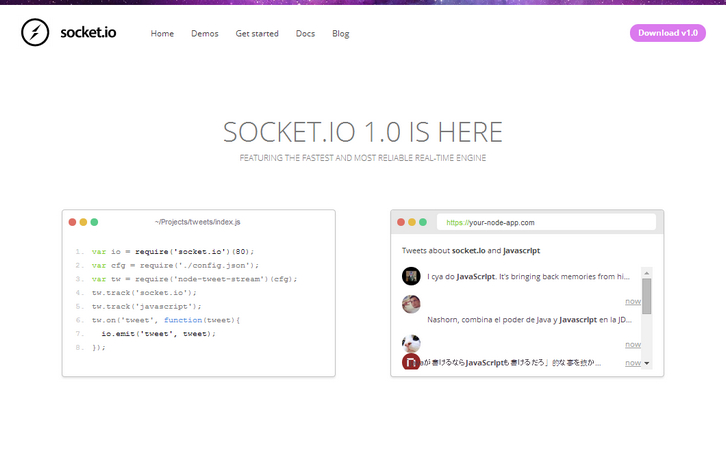
Task: Click the 'Nashorn, combina el poder' tweet text
Action: point(529,320)
